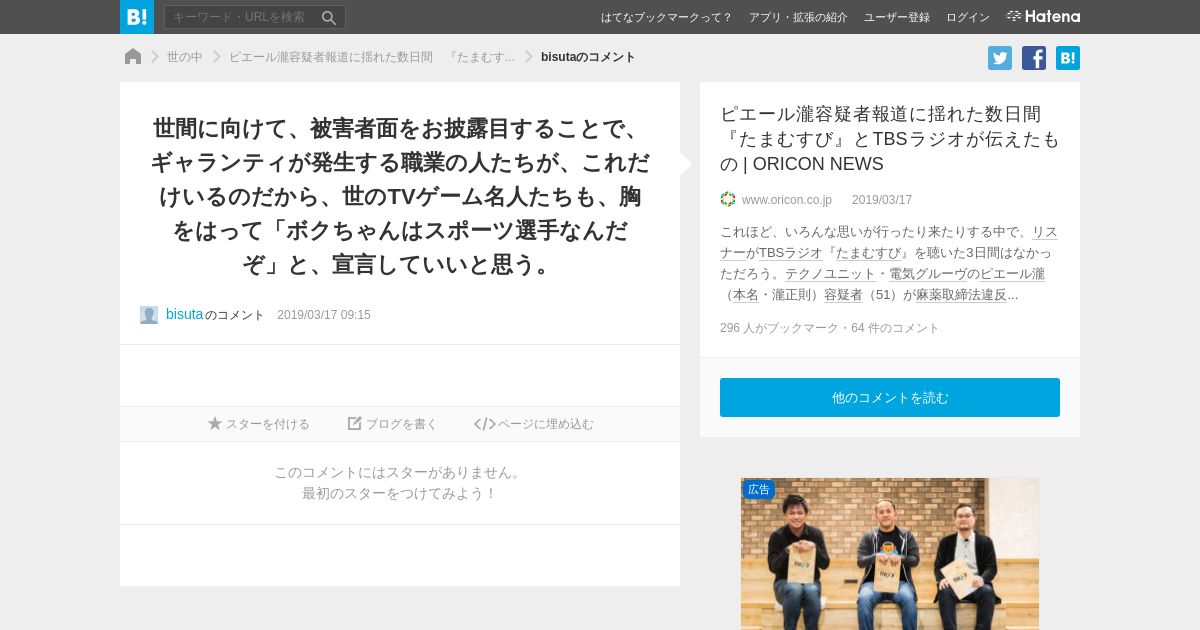Go to home via house icon
This screenshot has height=630, width=1200.
[x=133, y=57]
